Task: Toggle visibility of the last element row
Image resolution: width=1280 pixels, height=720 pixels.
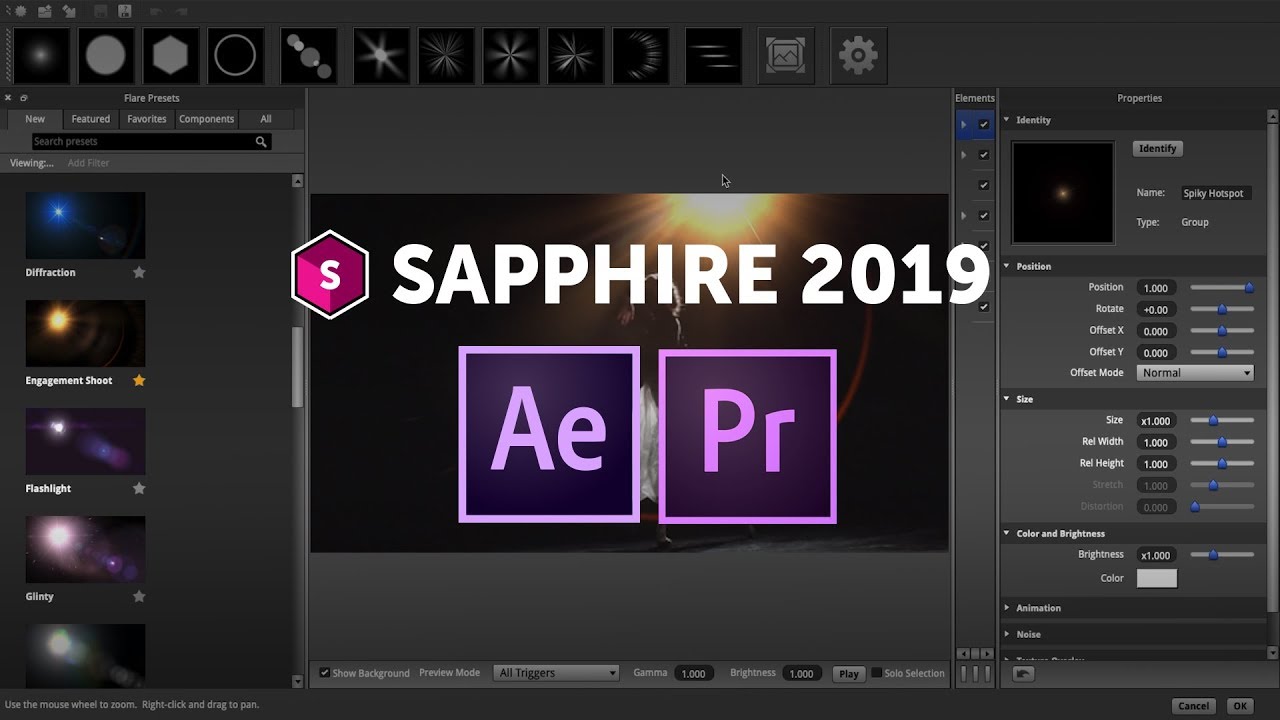Action: click(x=984, y=307)
